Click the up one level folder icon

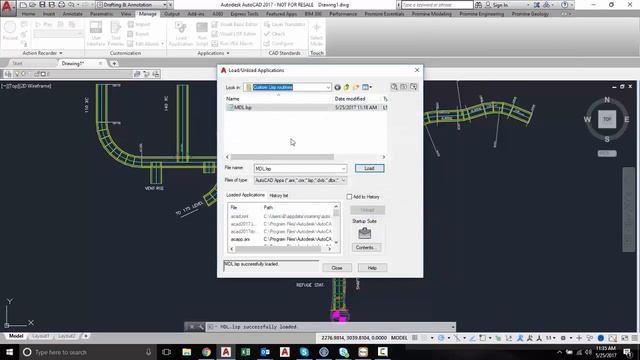347,87
